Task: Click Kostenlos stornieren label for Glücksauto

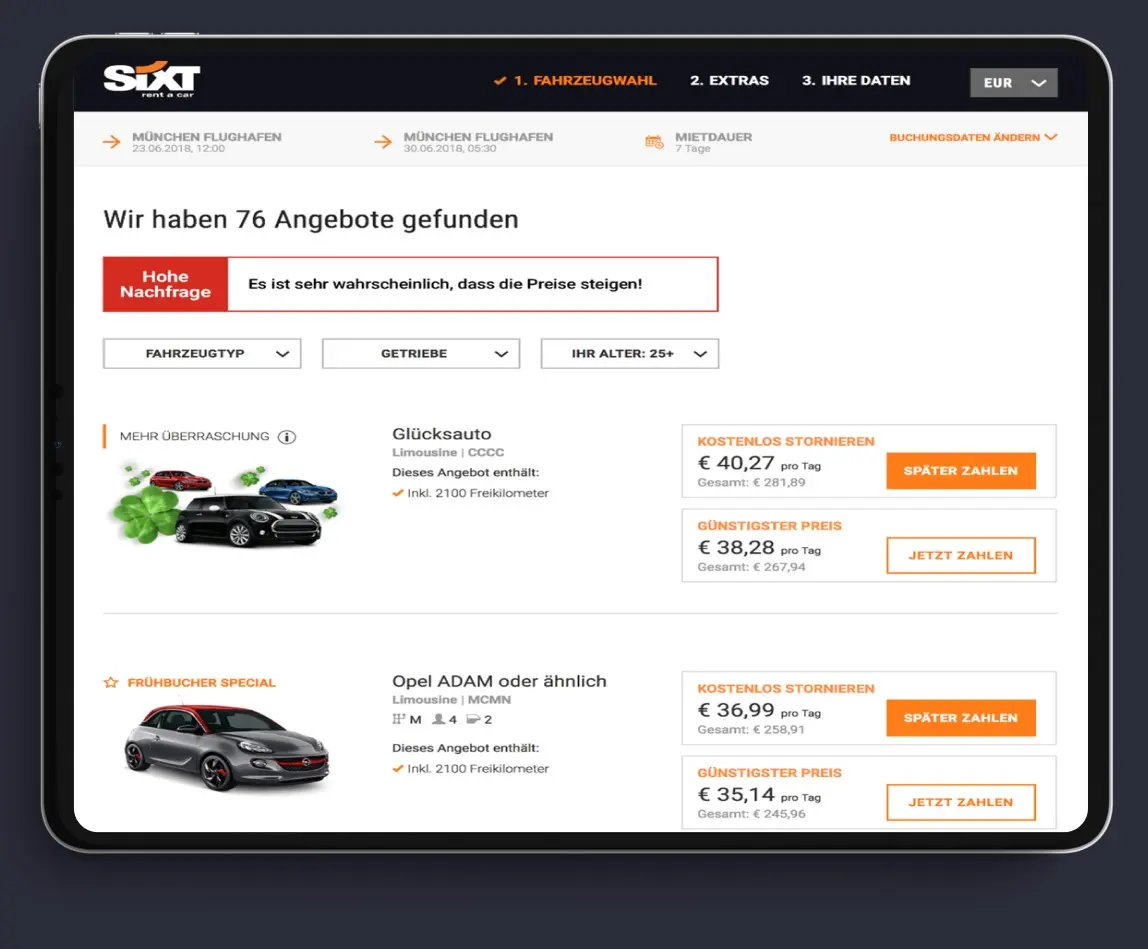Action: point(786,442)
